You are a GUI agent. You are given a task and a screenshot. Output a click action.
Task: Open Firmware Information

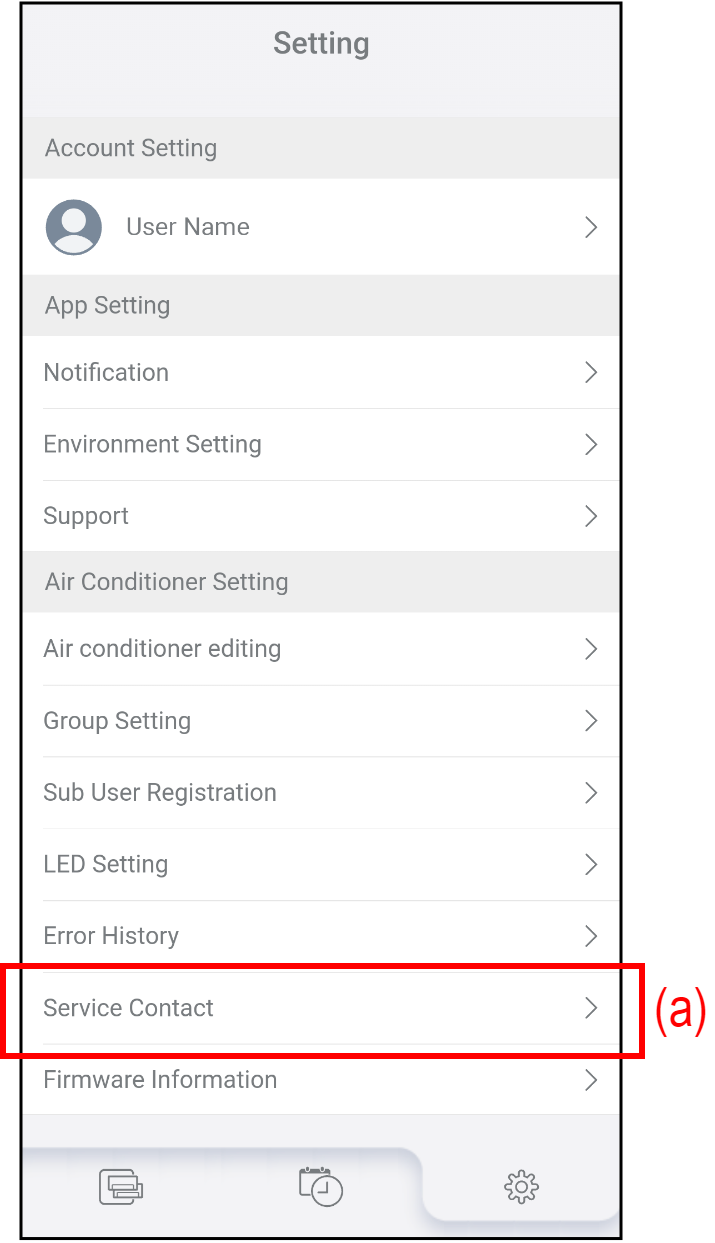160,1080
